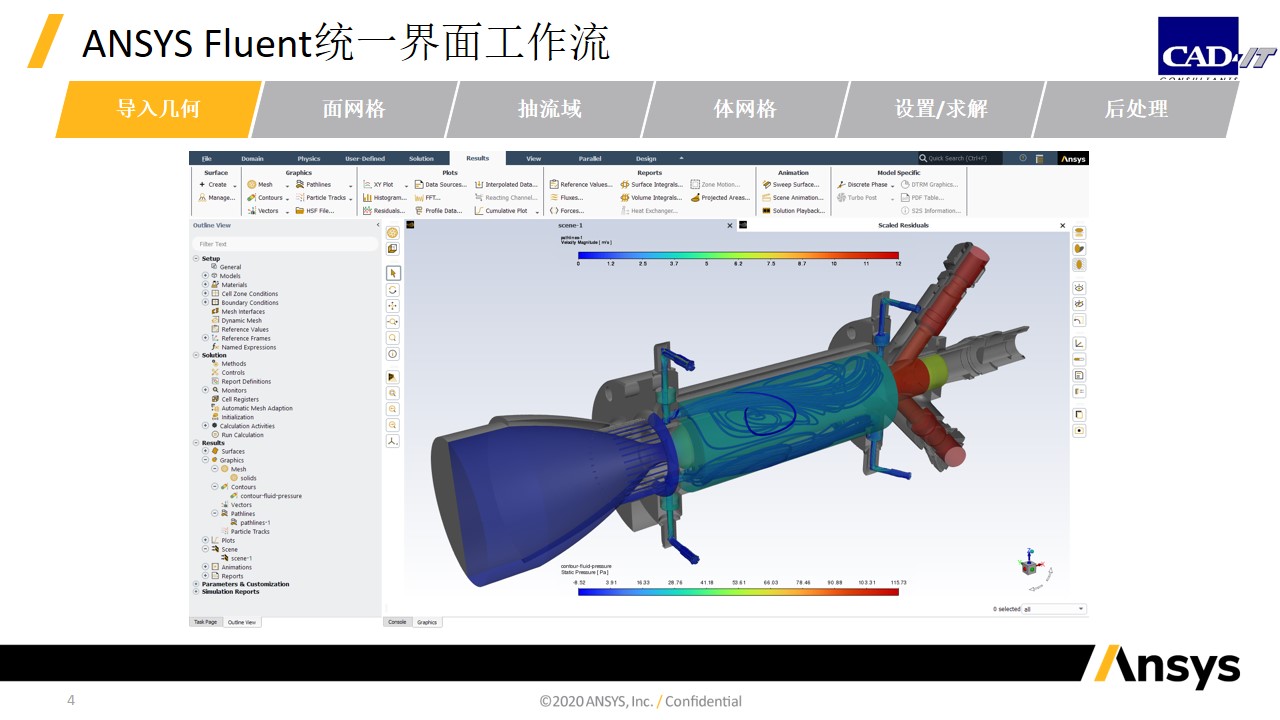The image size is (1280, 720).
Task: Open the Forces report
Action: (566, 211)
